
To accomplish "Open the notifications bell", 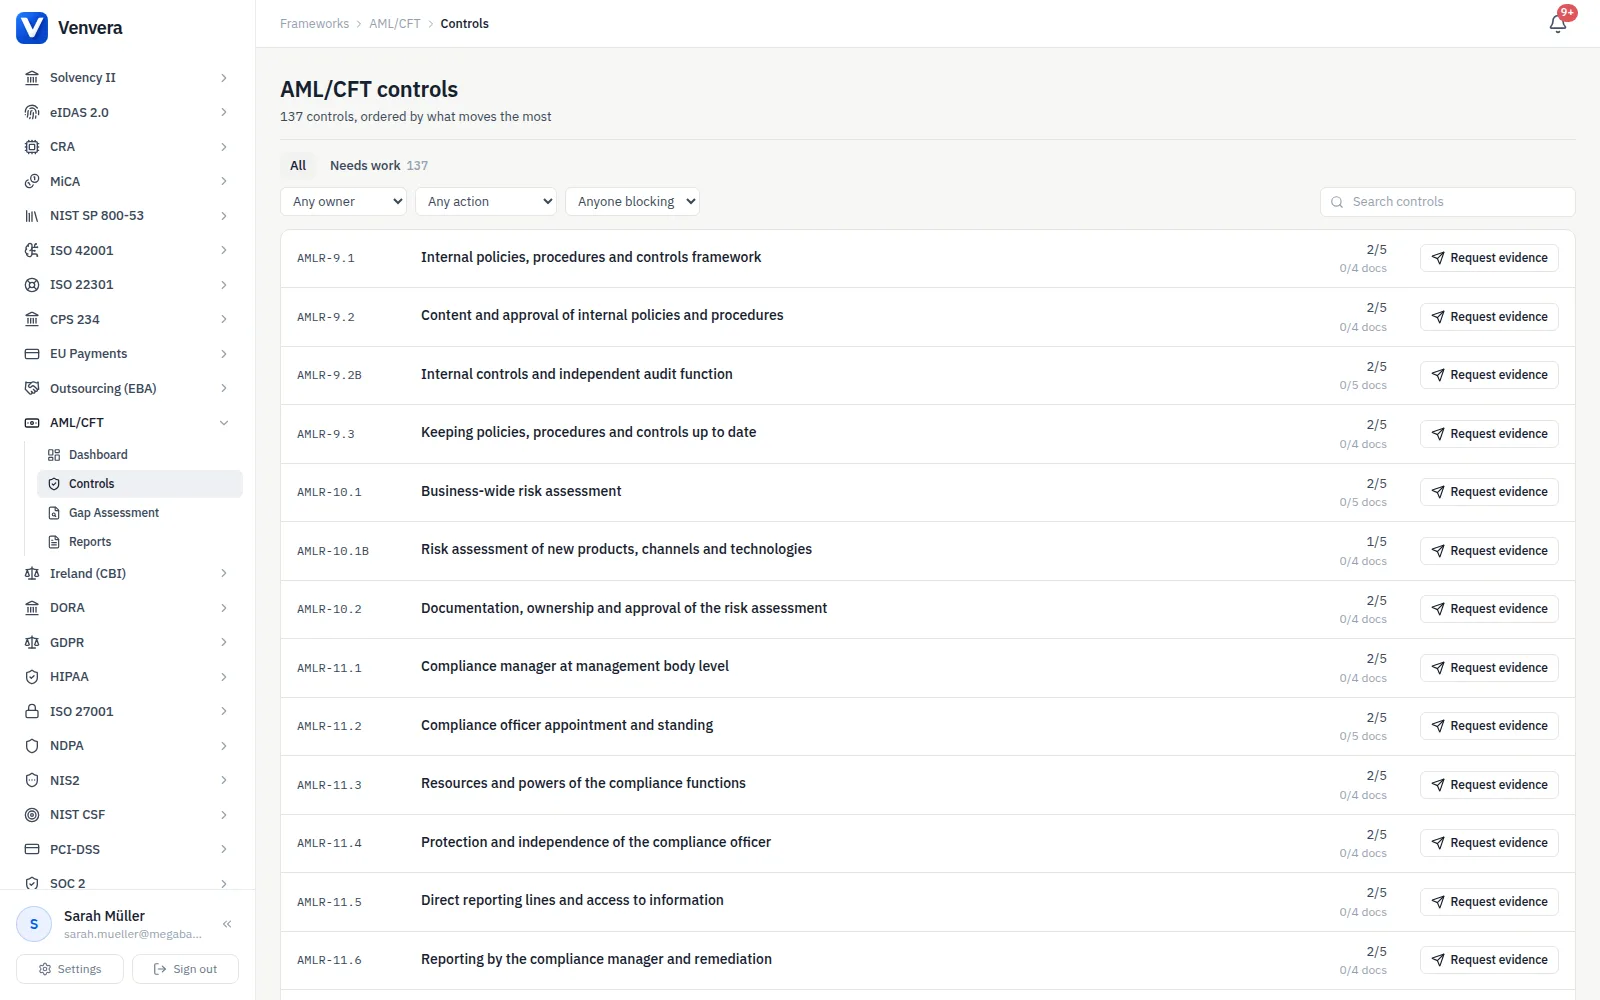I will click(x=1558, y=24).
